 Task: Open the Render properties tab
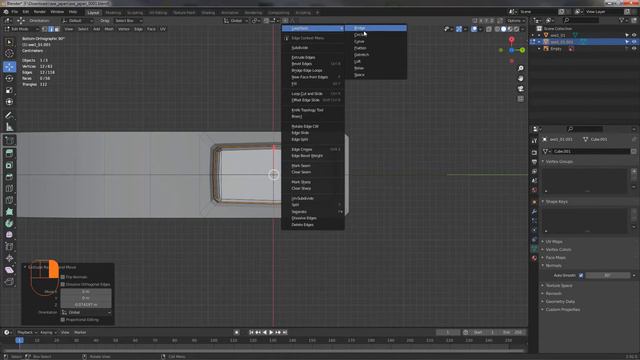(534, 152)
